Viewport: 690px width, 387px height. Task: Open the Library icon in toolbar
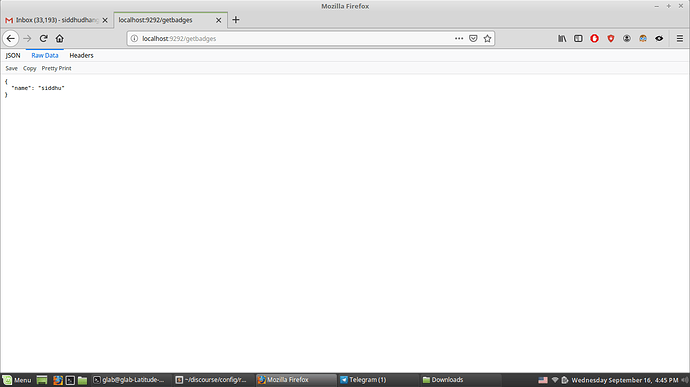[562, 39]
